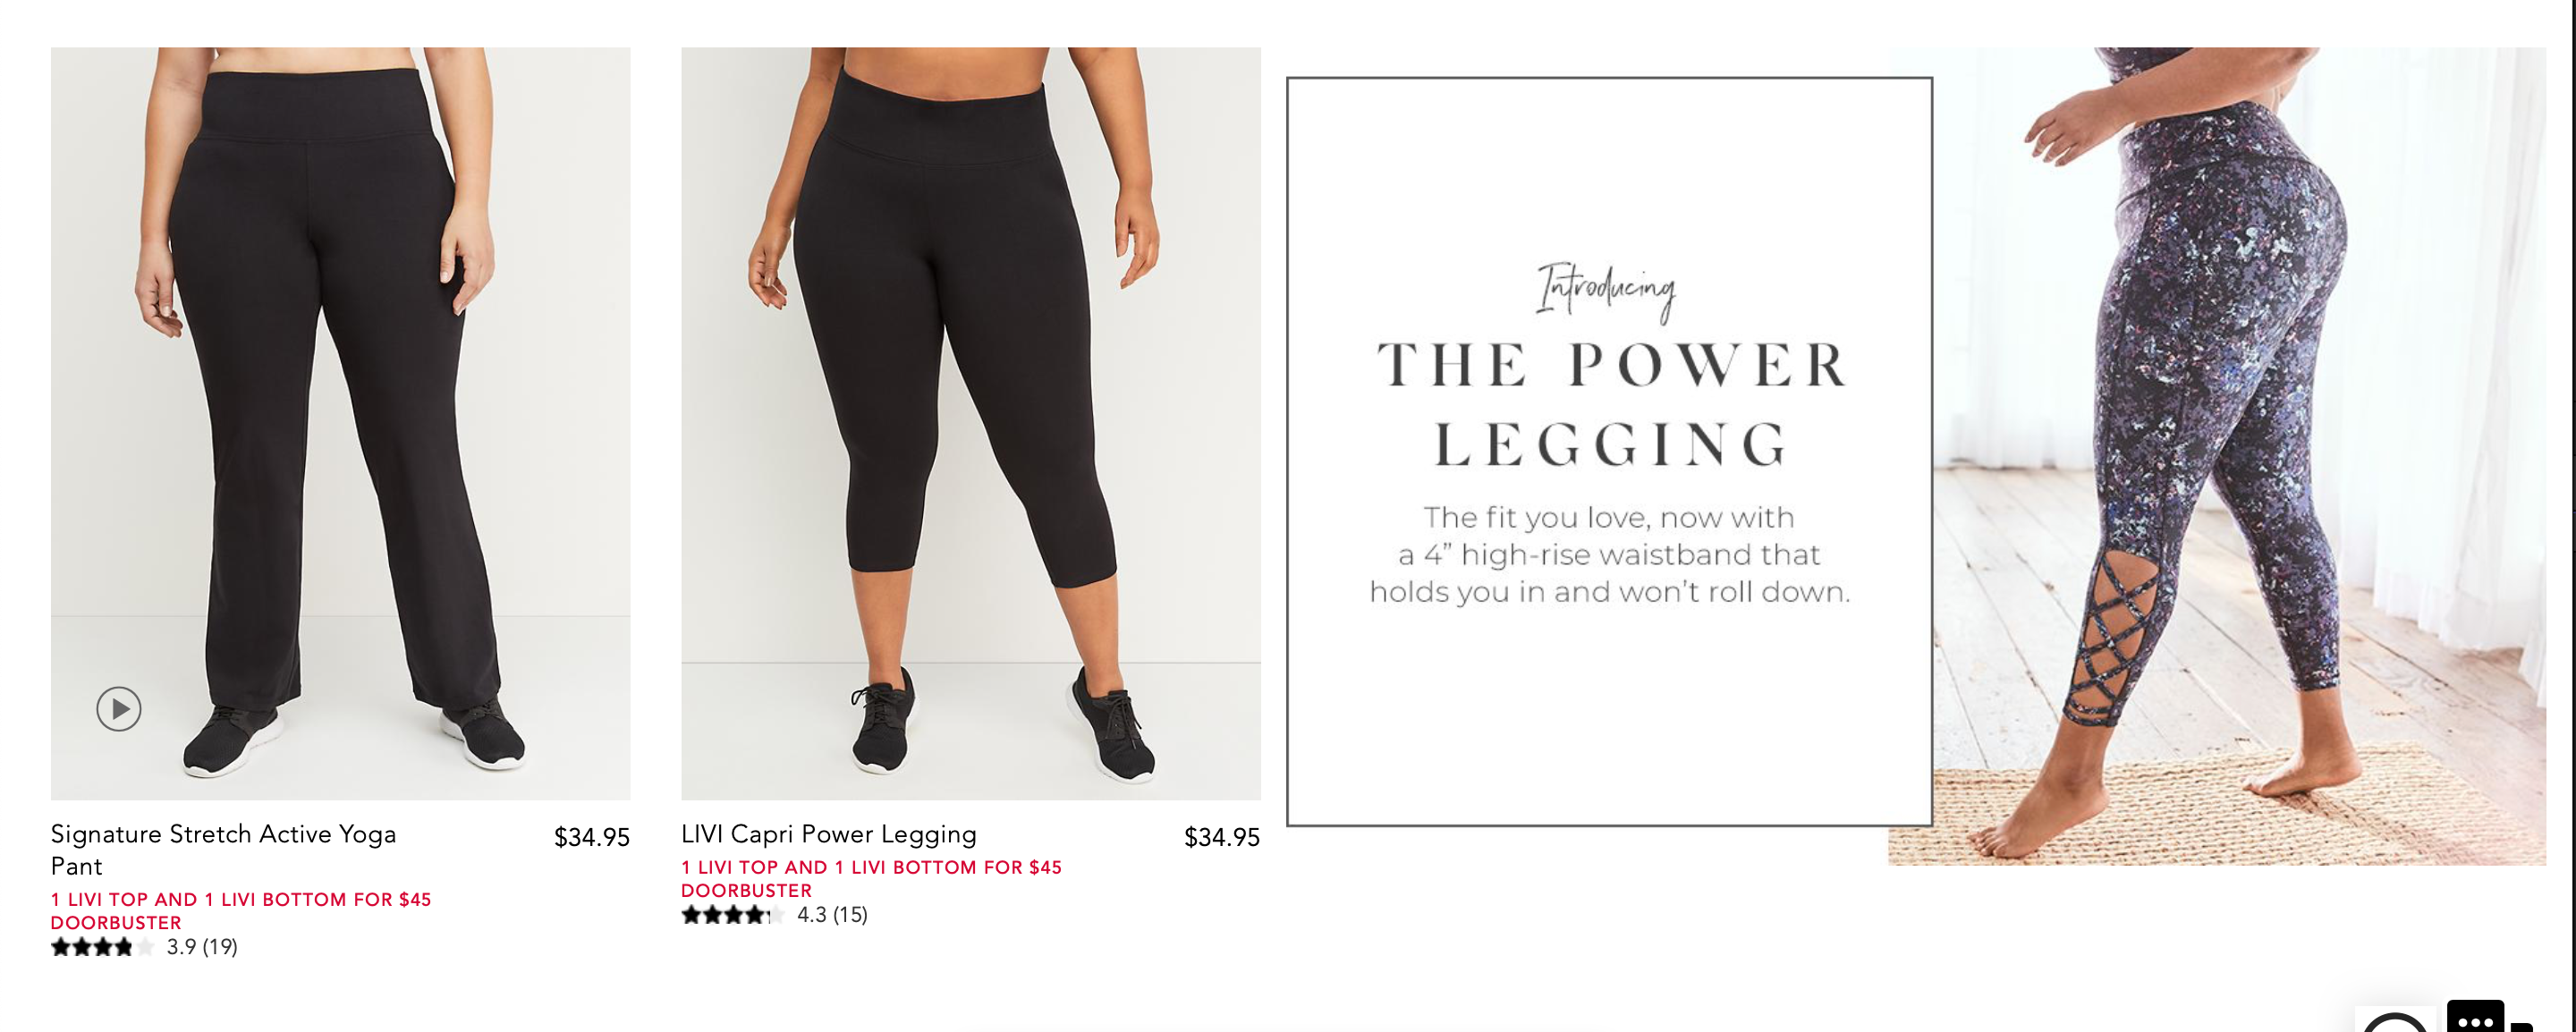The width and height of the screenshot is (2576, 1032).
Task: Open the chat bubble with three dots
Action: (2475, 1019)
